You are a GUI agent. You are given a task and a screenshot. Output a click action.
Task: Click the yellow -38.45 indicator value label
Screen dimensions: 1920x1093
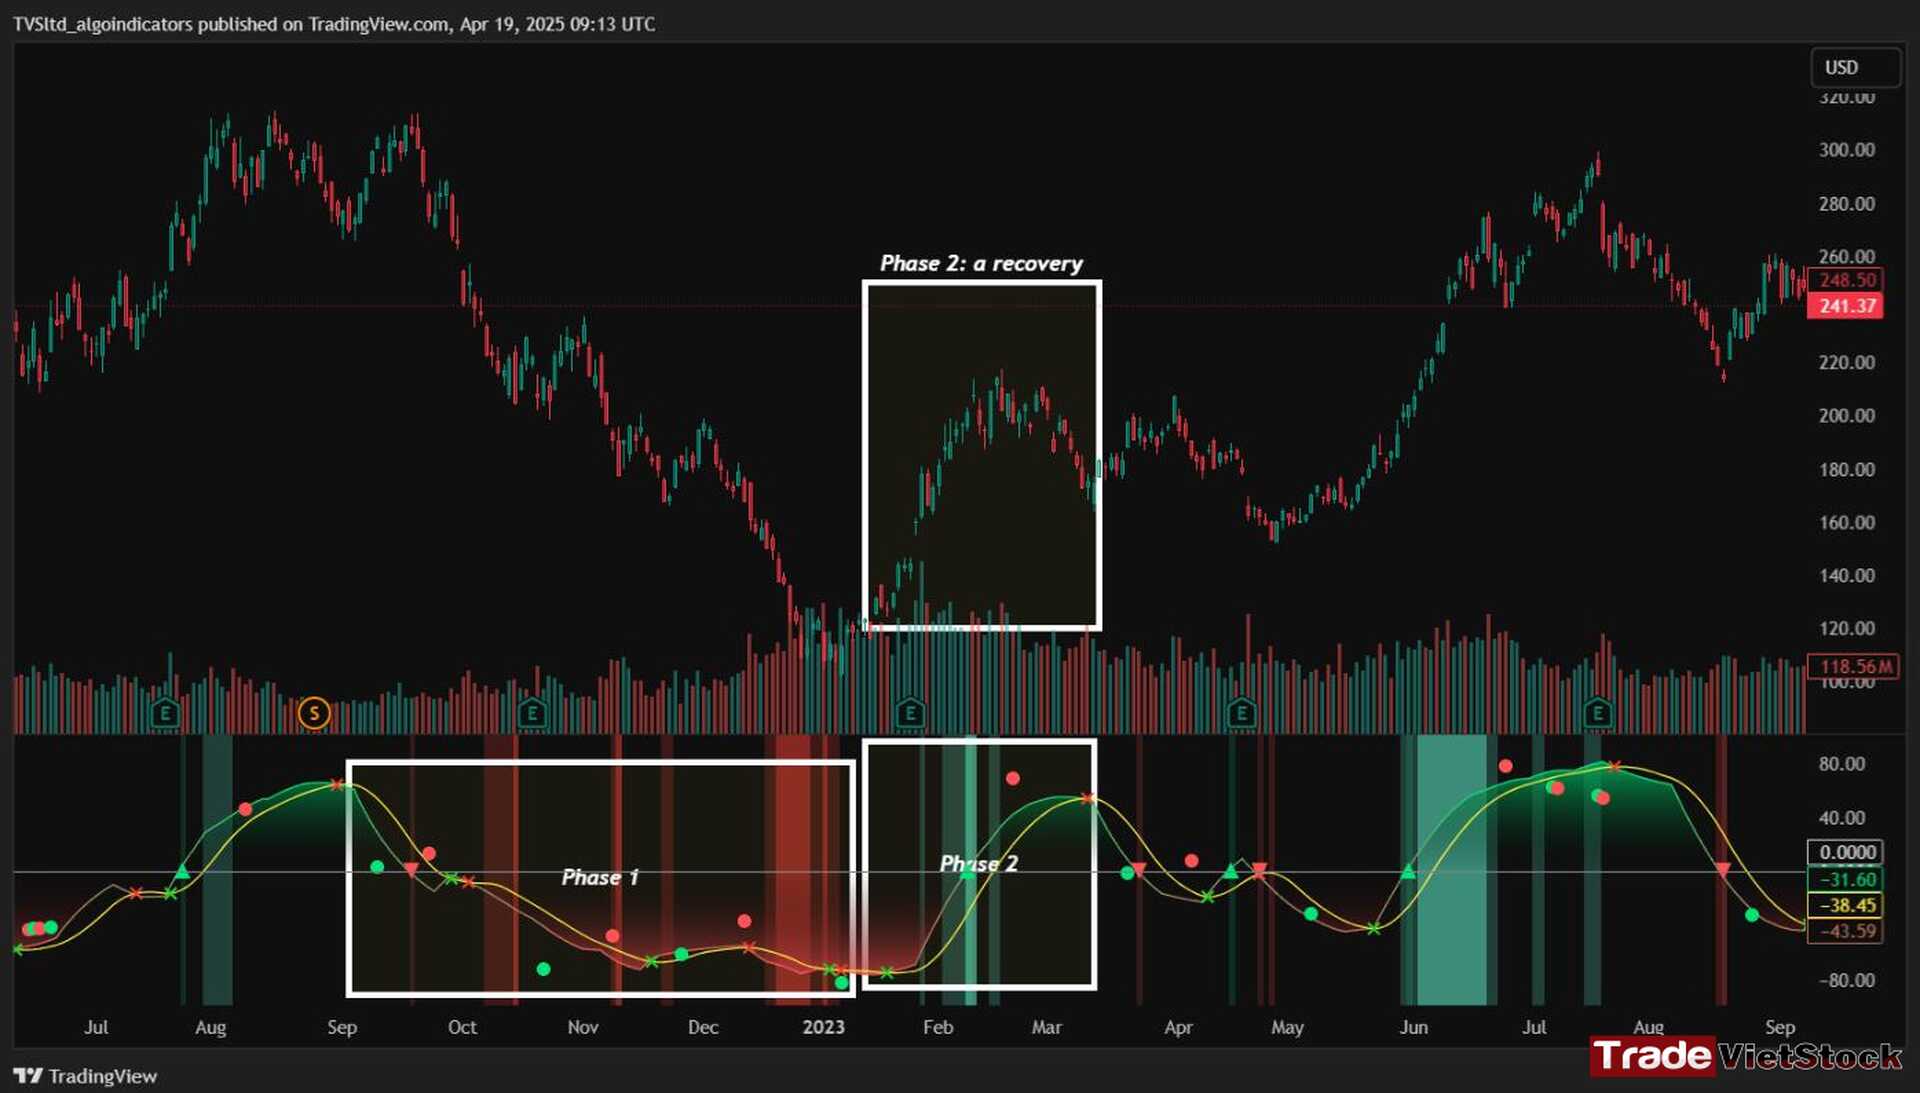pyautogui.click(x=1846, y=905)
